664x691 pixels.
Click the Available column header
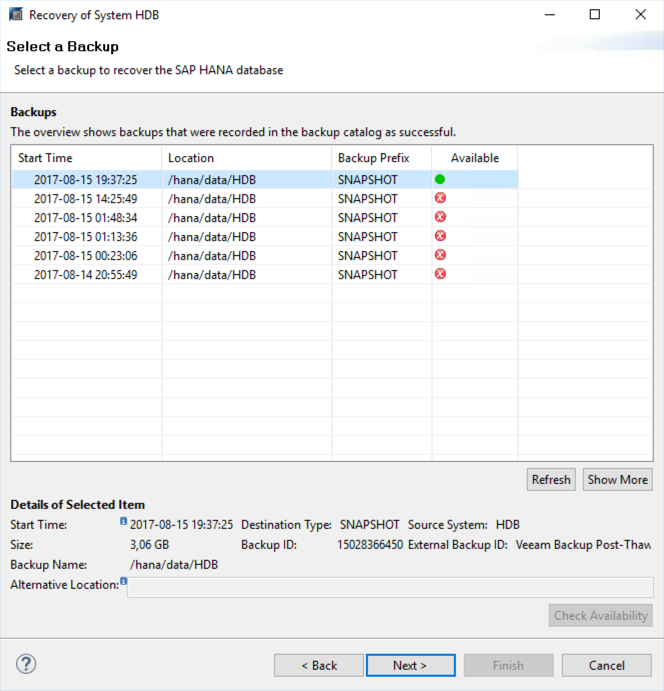click(x=475, y=158)
